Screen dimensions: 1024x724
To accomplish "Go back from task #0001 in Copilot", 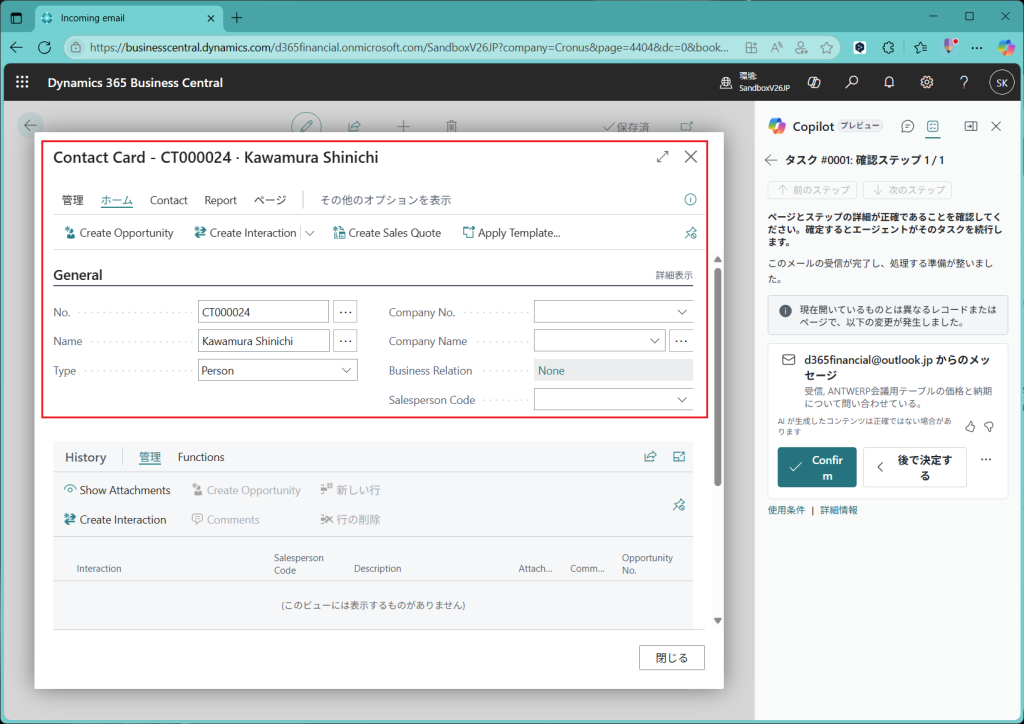I will (x=771, y=160).
